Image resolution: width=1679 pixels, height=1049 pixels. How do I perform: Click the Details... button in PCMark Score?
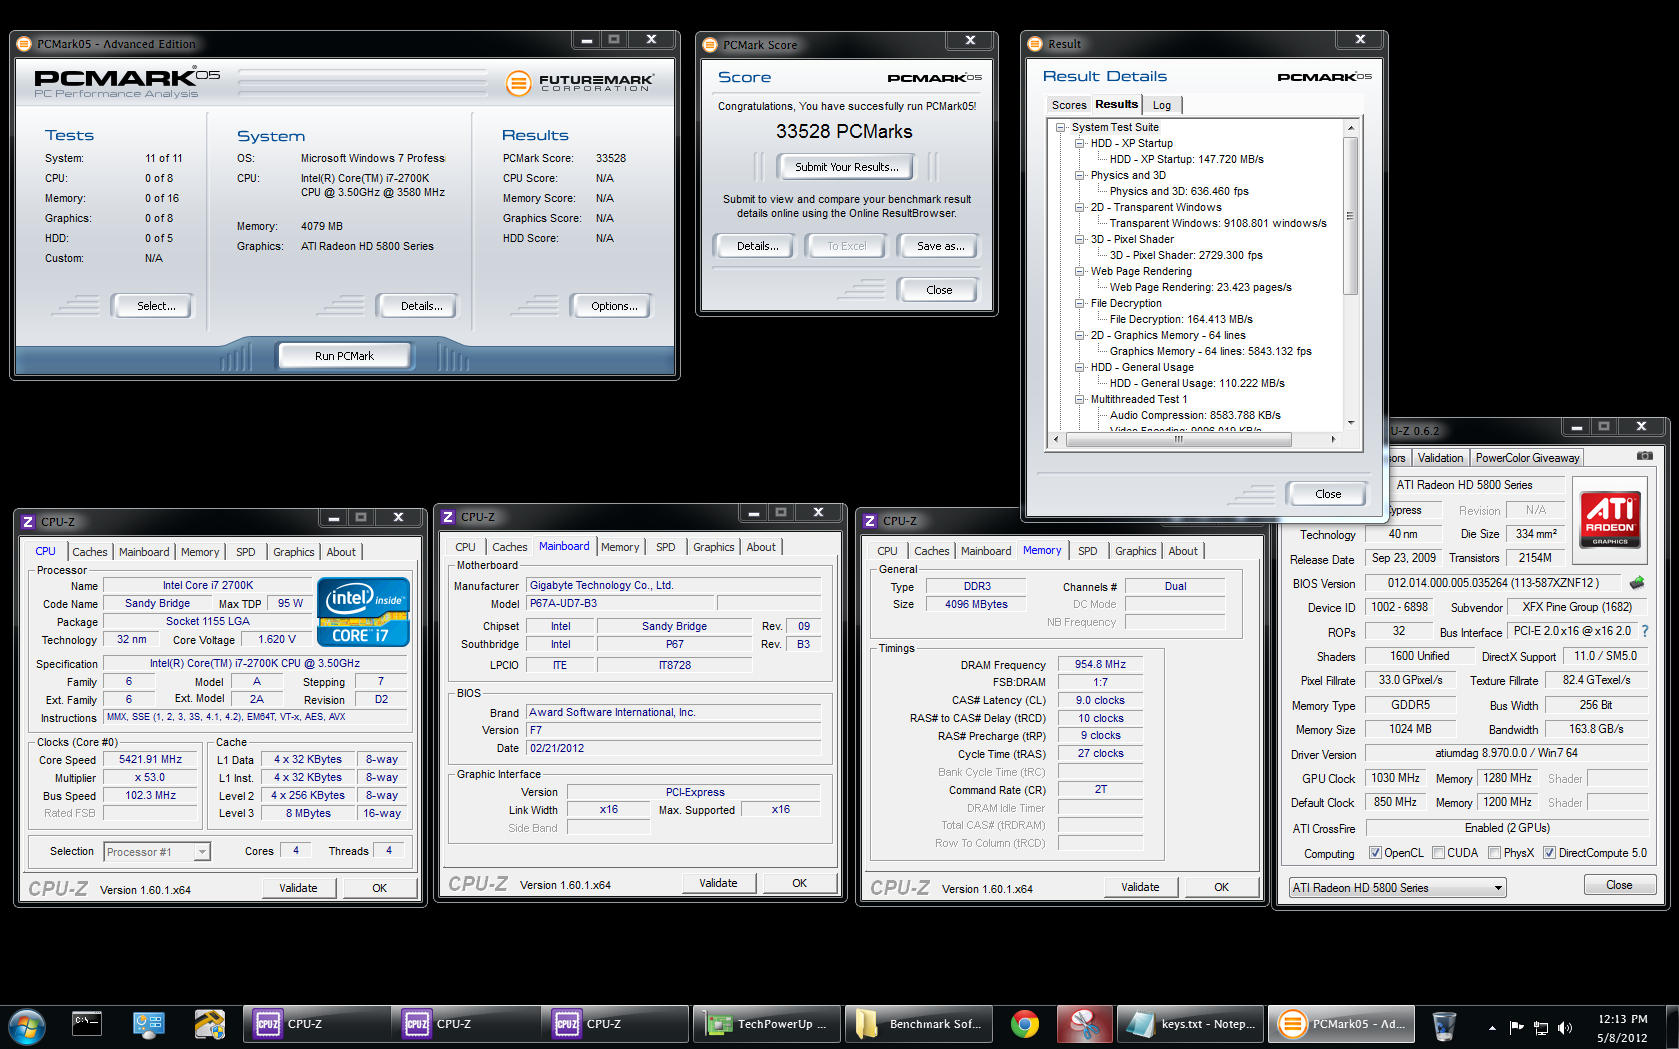click(x=757, y=246)
